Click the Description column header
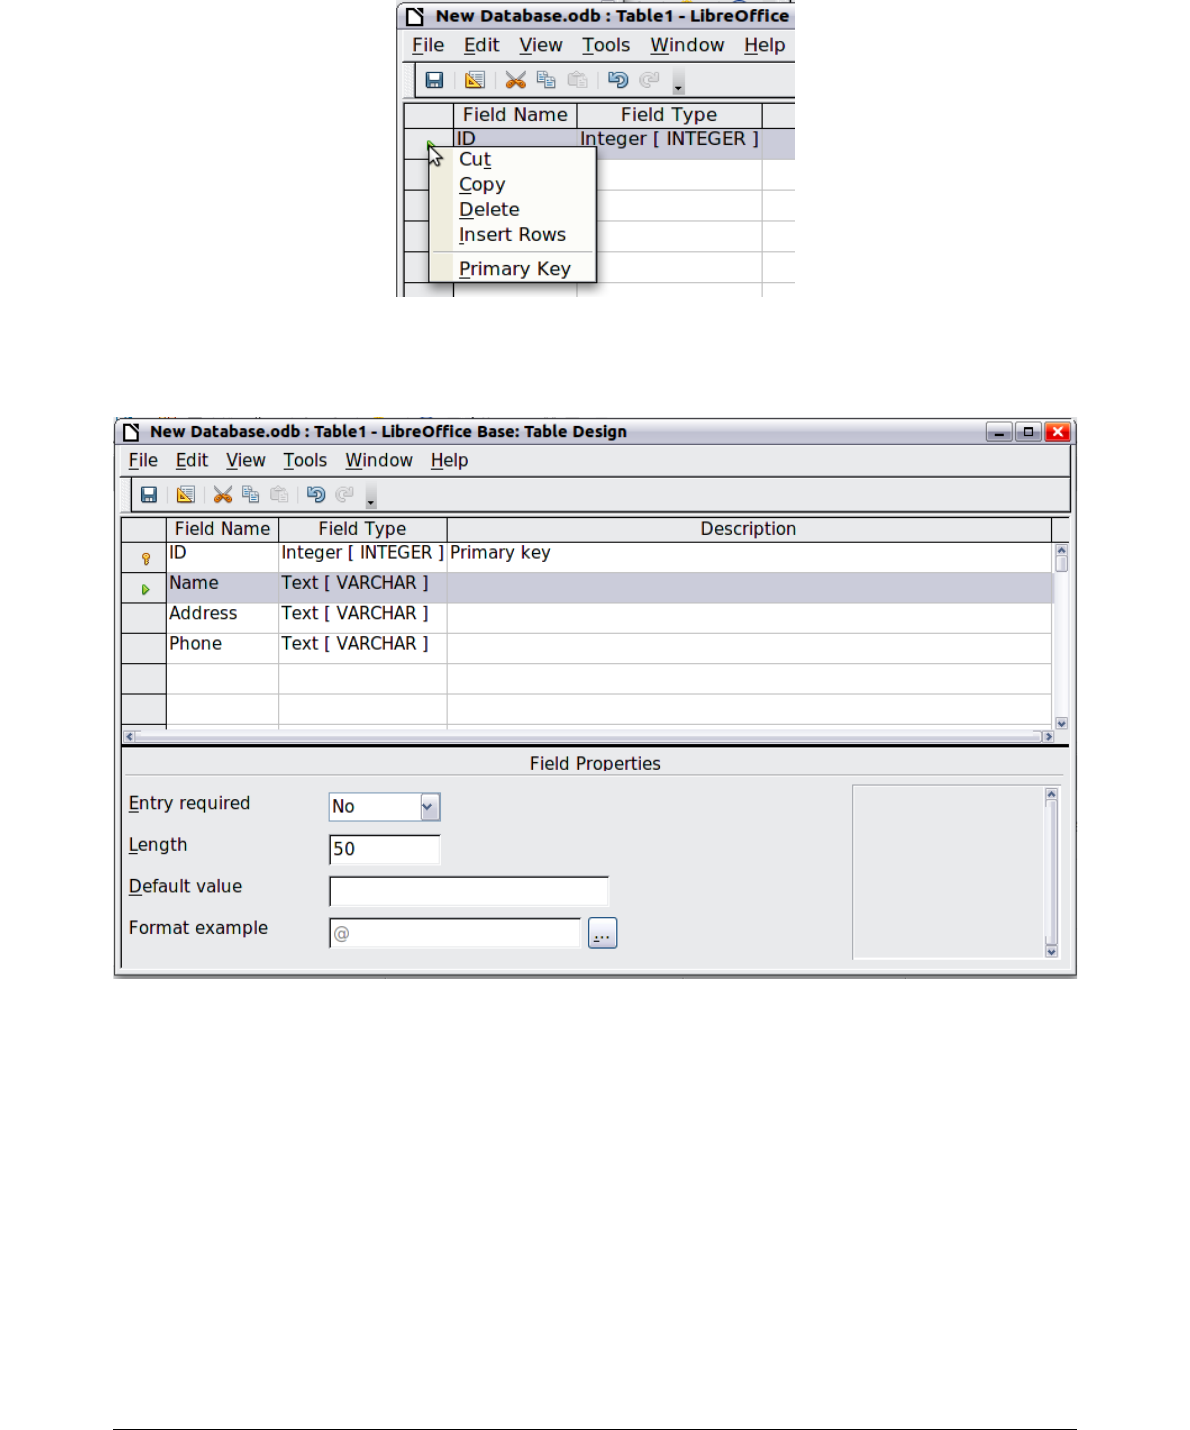Viewport: 1190px width, 1430px height. [x=749, y=529]
